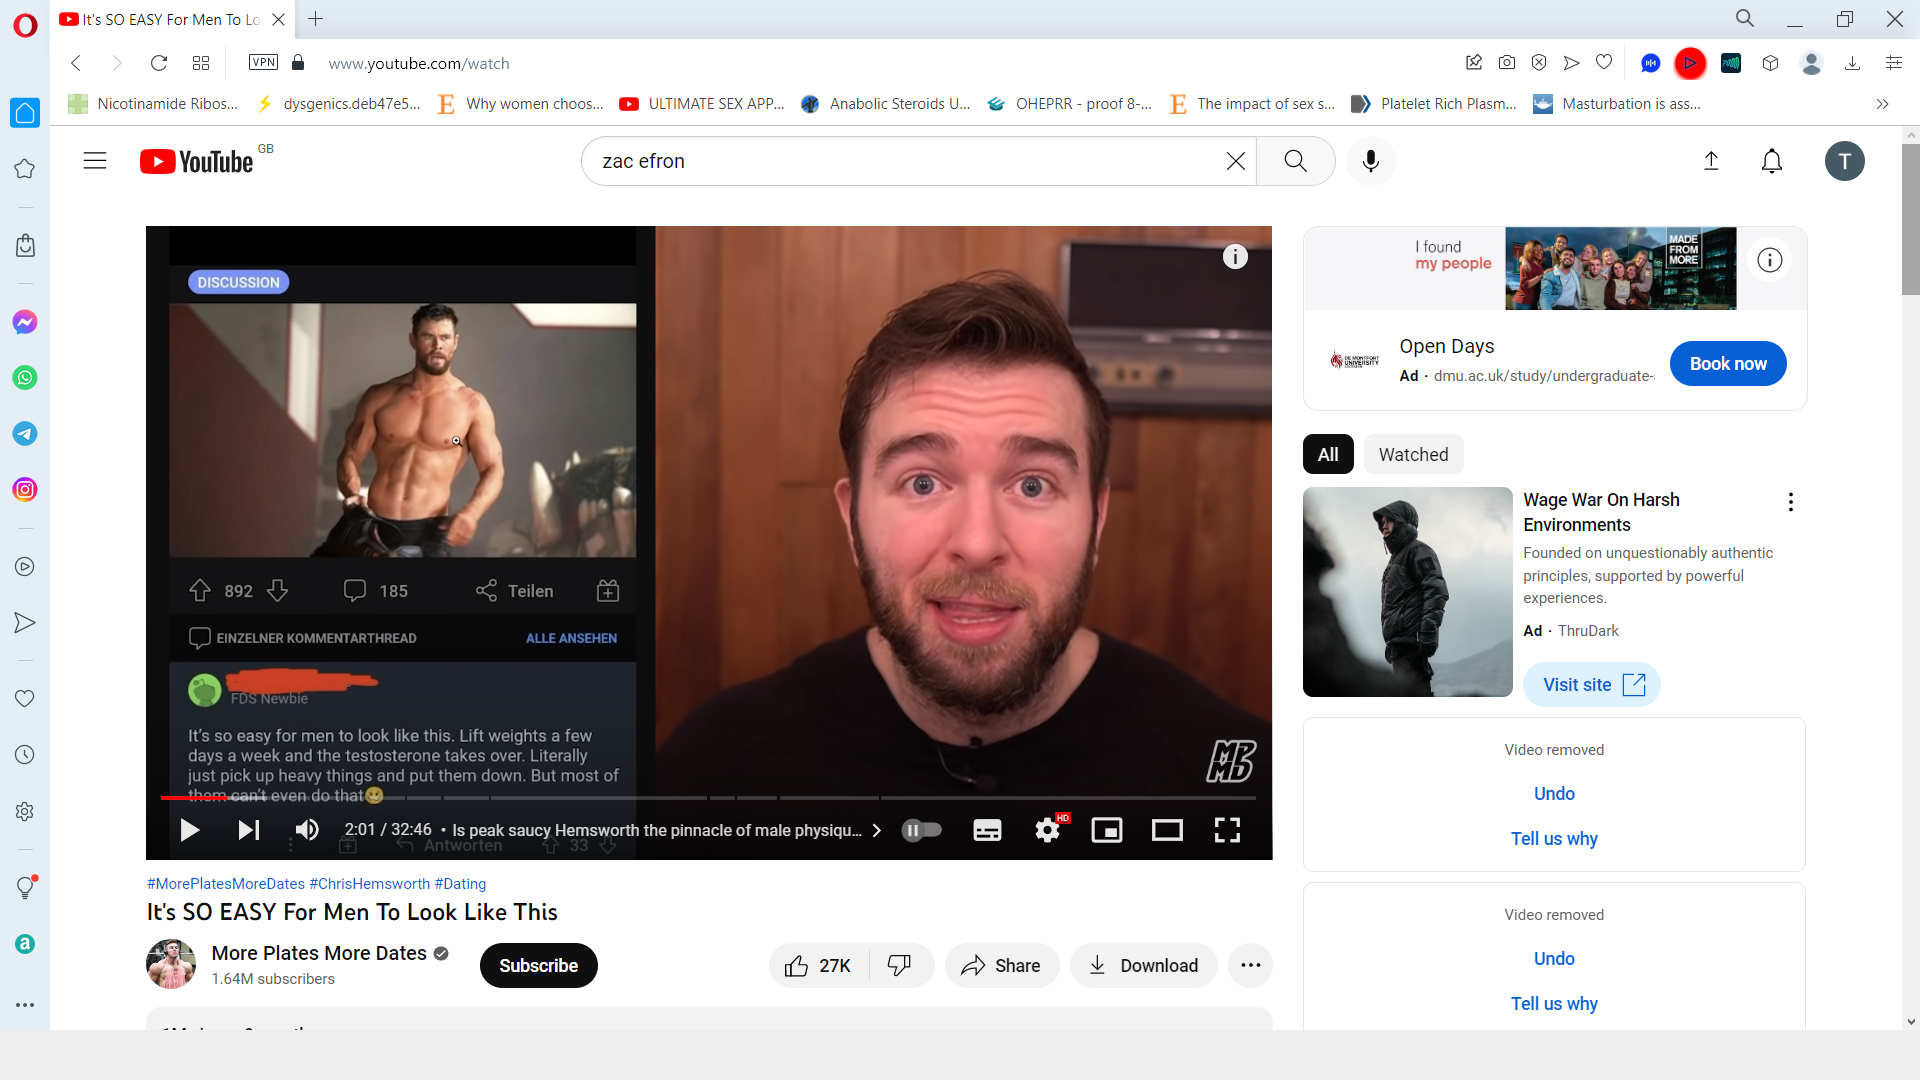The image size is (1920, 1080).
Task: Play the paused video
Action: [x=190, y=830]
